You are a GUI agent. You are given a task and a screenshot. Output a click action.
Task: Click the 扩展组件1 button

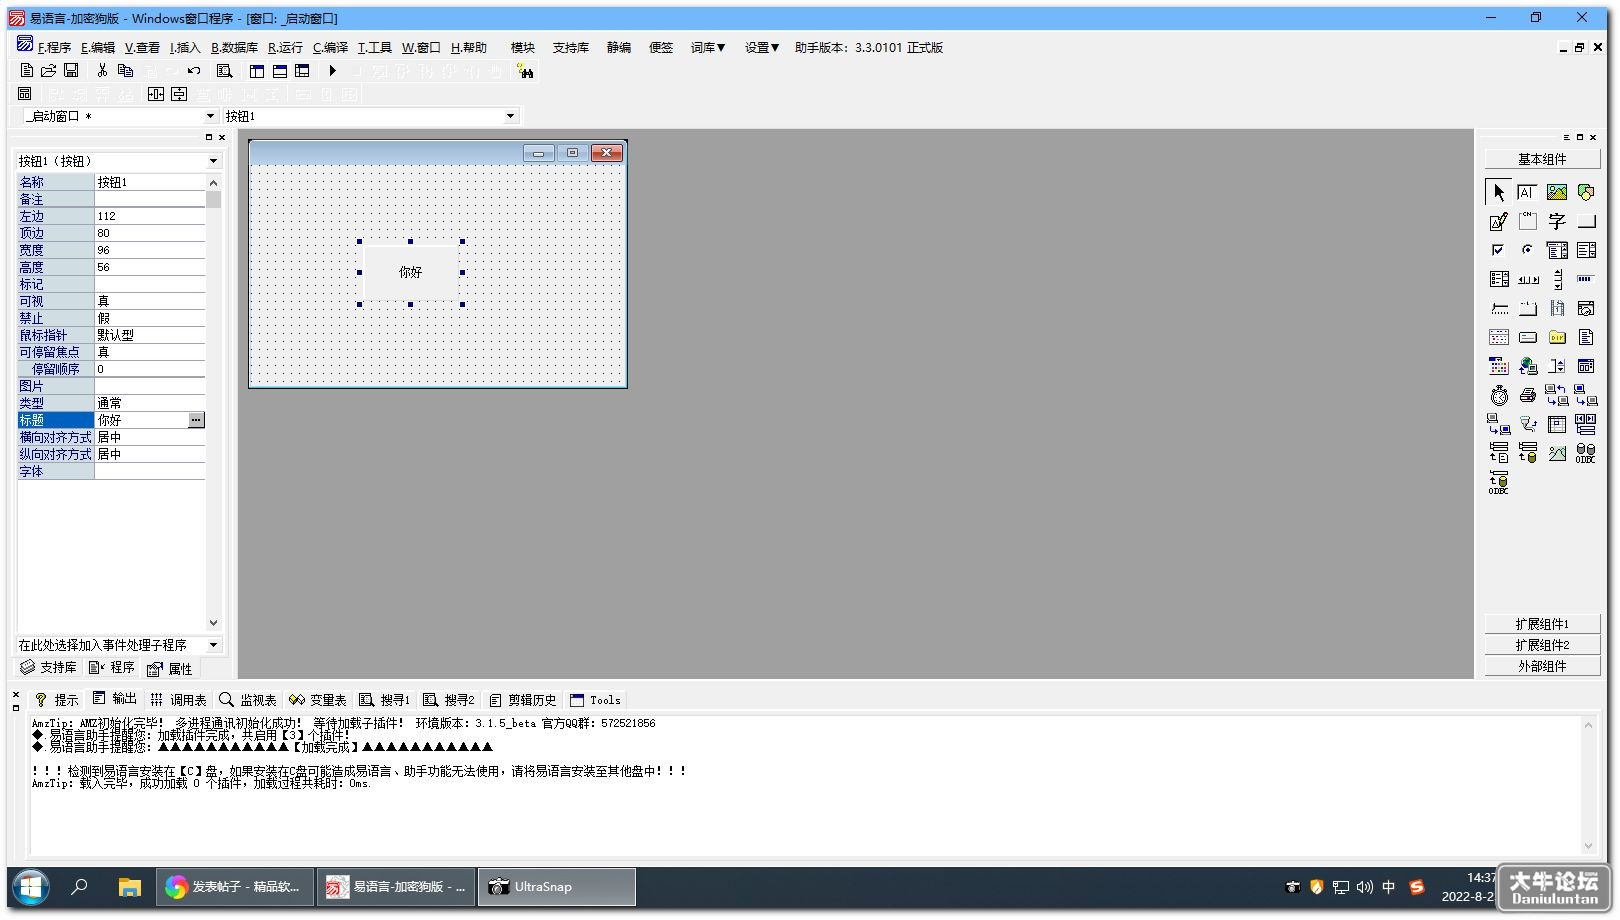[x=1542, y=624]
